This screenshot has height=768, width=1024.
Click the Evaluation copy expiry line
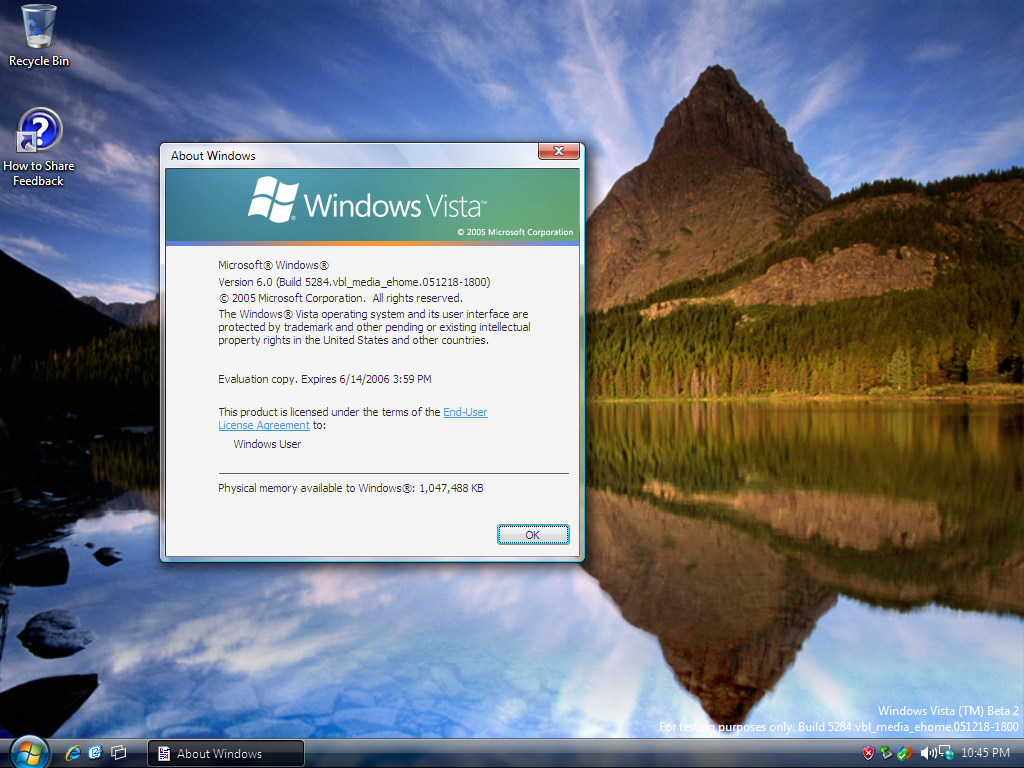pos(325,379)
